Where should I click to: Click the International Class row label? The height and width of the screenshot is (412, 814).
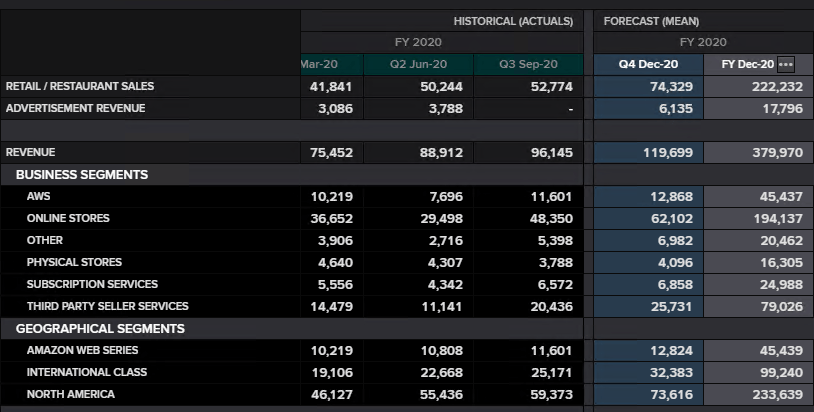[x=87, y=372]
